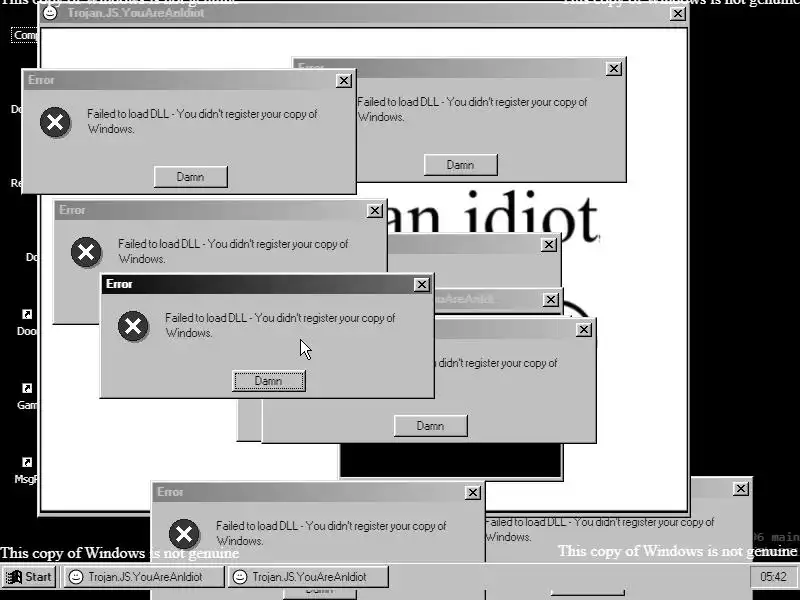Click Damn in the active Error dialog
Viewport: 800px width, 600px height.
coord(269,381)
